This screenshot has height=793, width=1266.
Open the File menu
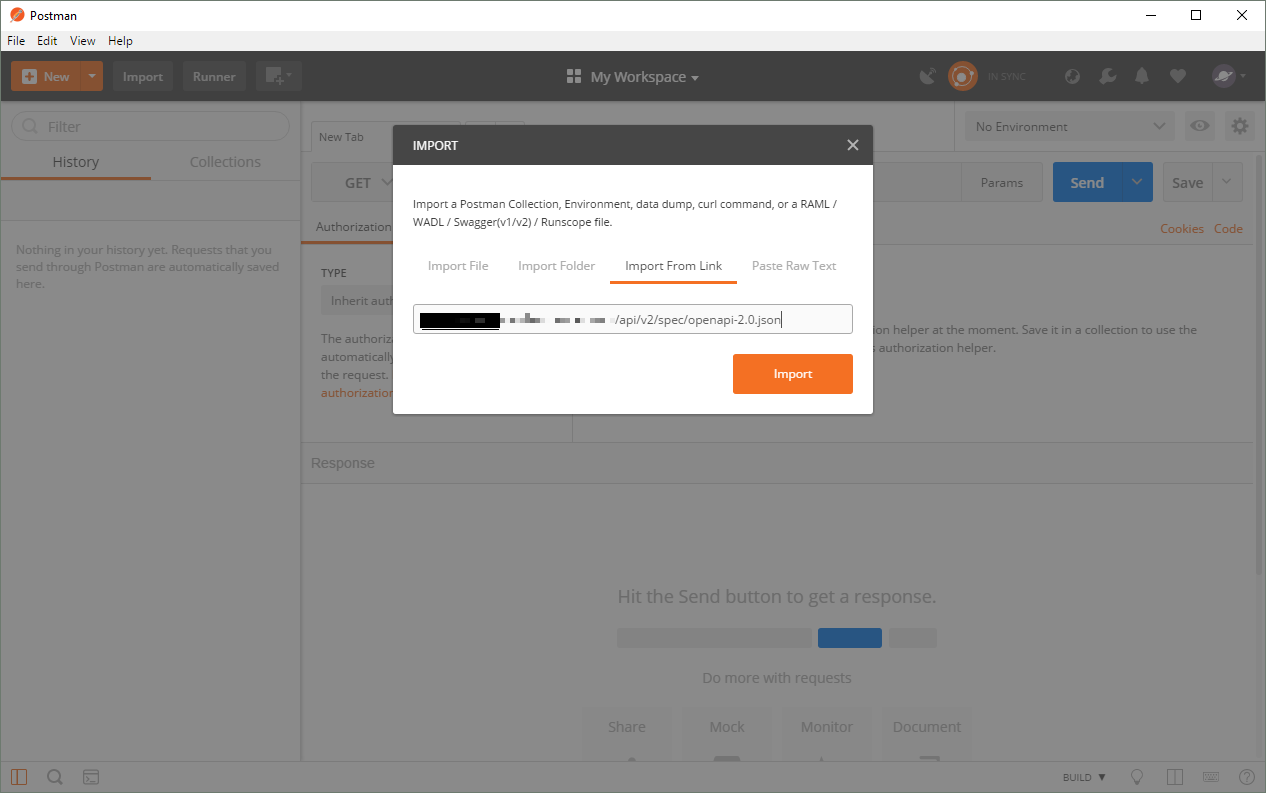16,41
